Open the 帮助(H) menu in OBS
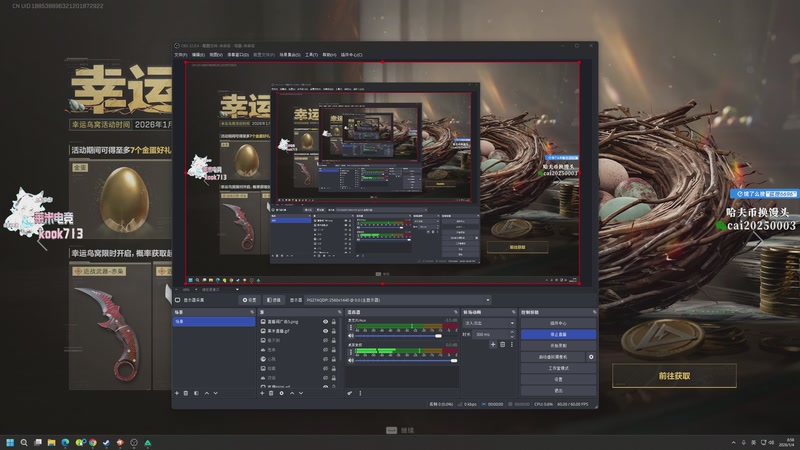The height and width of the screenshot is (450, 800). coord(329,55)
